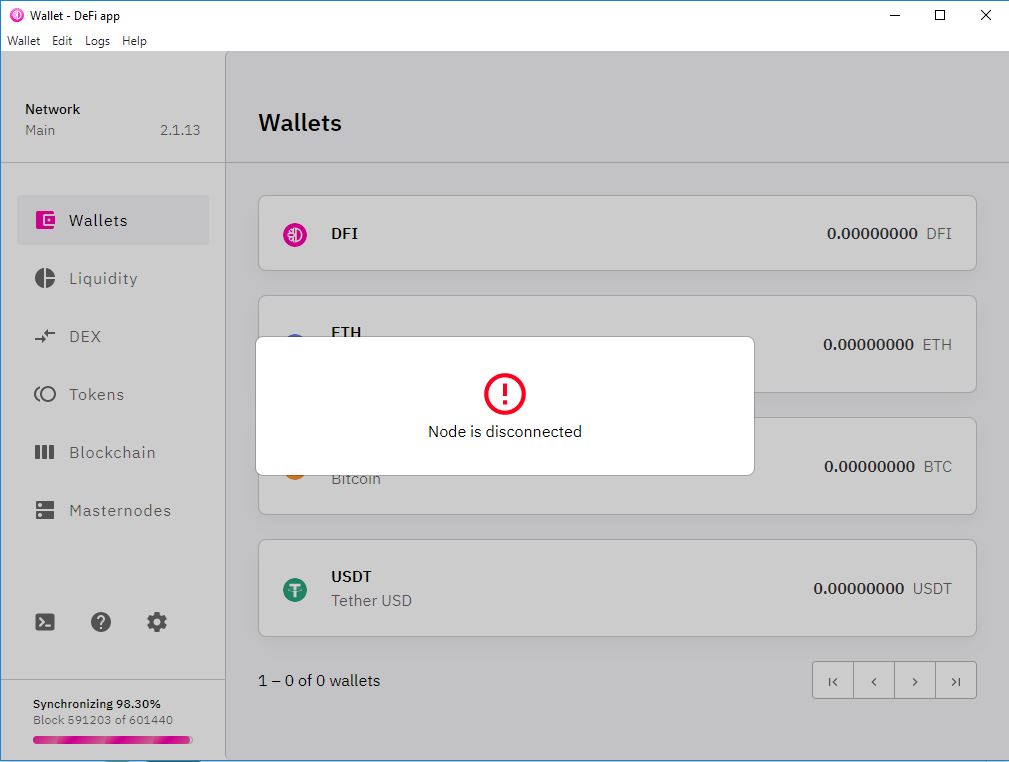The width and height of the screenshot is (1009, 762).
Task: Maximize the DeFi app window
Action: 940,15
